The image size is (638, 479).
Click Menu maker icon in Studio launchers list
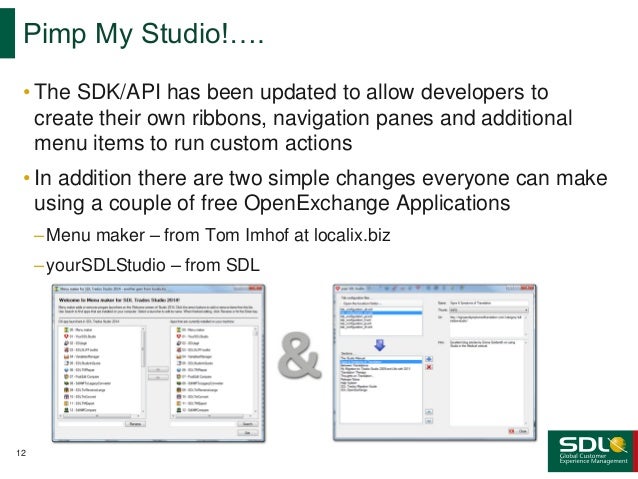(66, 330)
